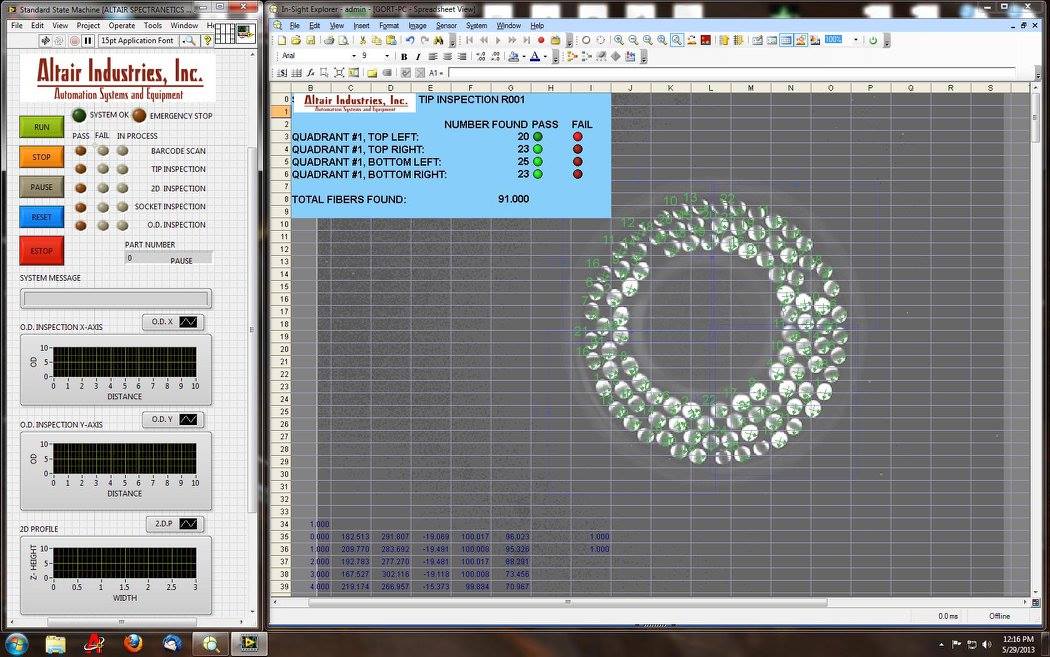Open the Arial font name dropdown
1050x657 pixels.
[354, 56]
